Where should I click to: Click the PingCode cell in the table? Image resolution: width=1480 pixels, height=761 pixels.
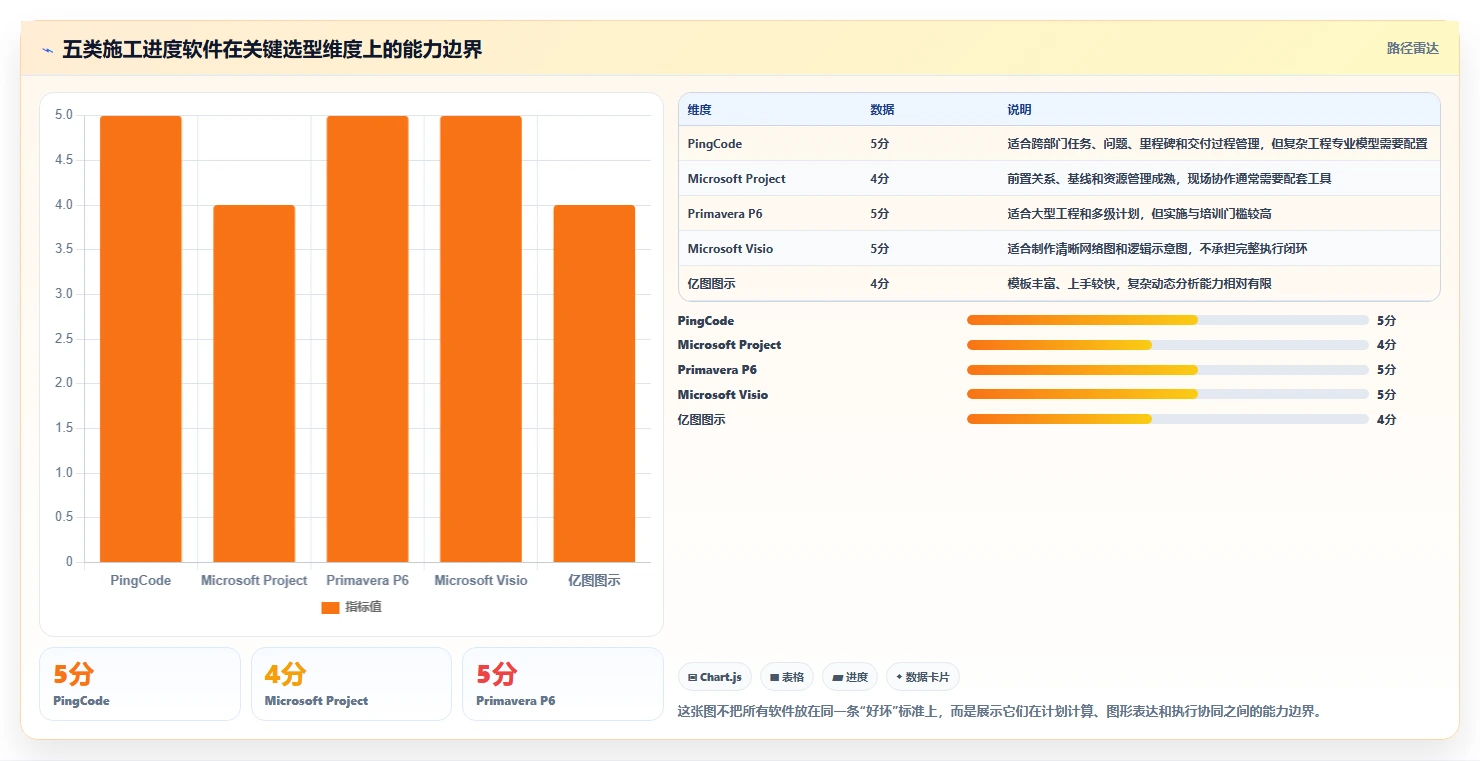point(715,144)
